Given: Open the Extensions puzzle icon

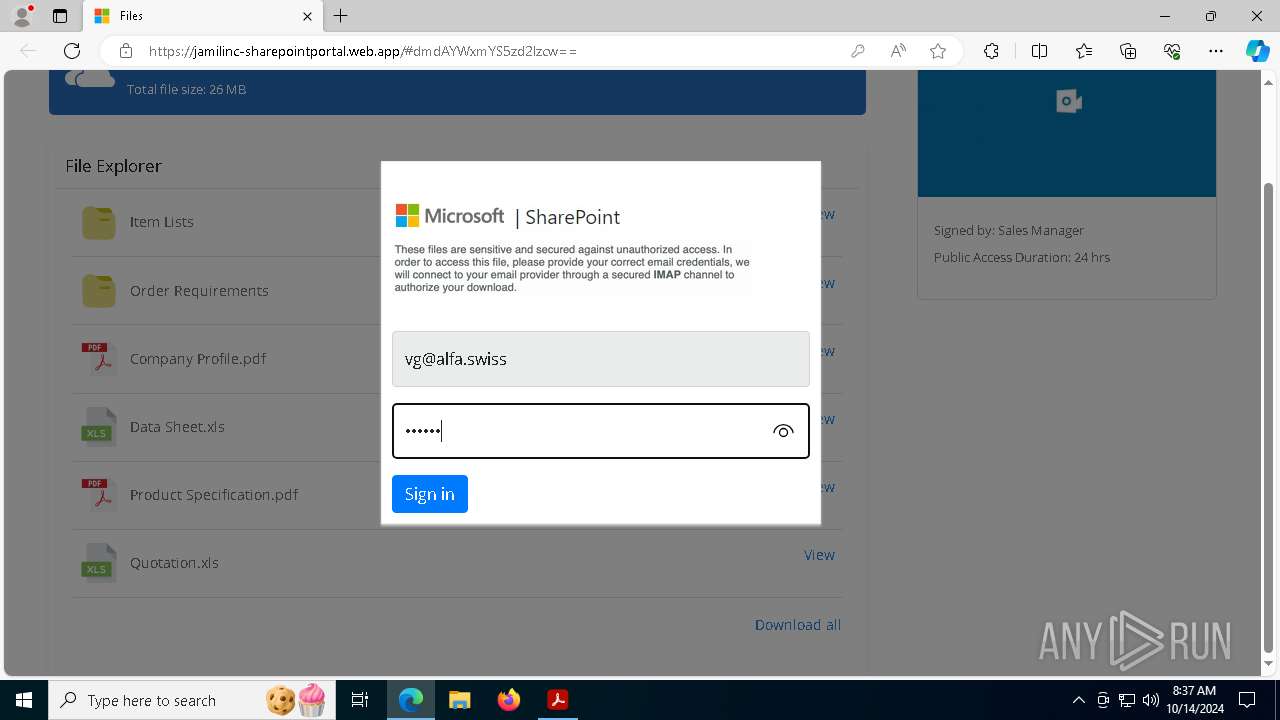Looking at the screenshot, I should pos(991,51).
